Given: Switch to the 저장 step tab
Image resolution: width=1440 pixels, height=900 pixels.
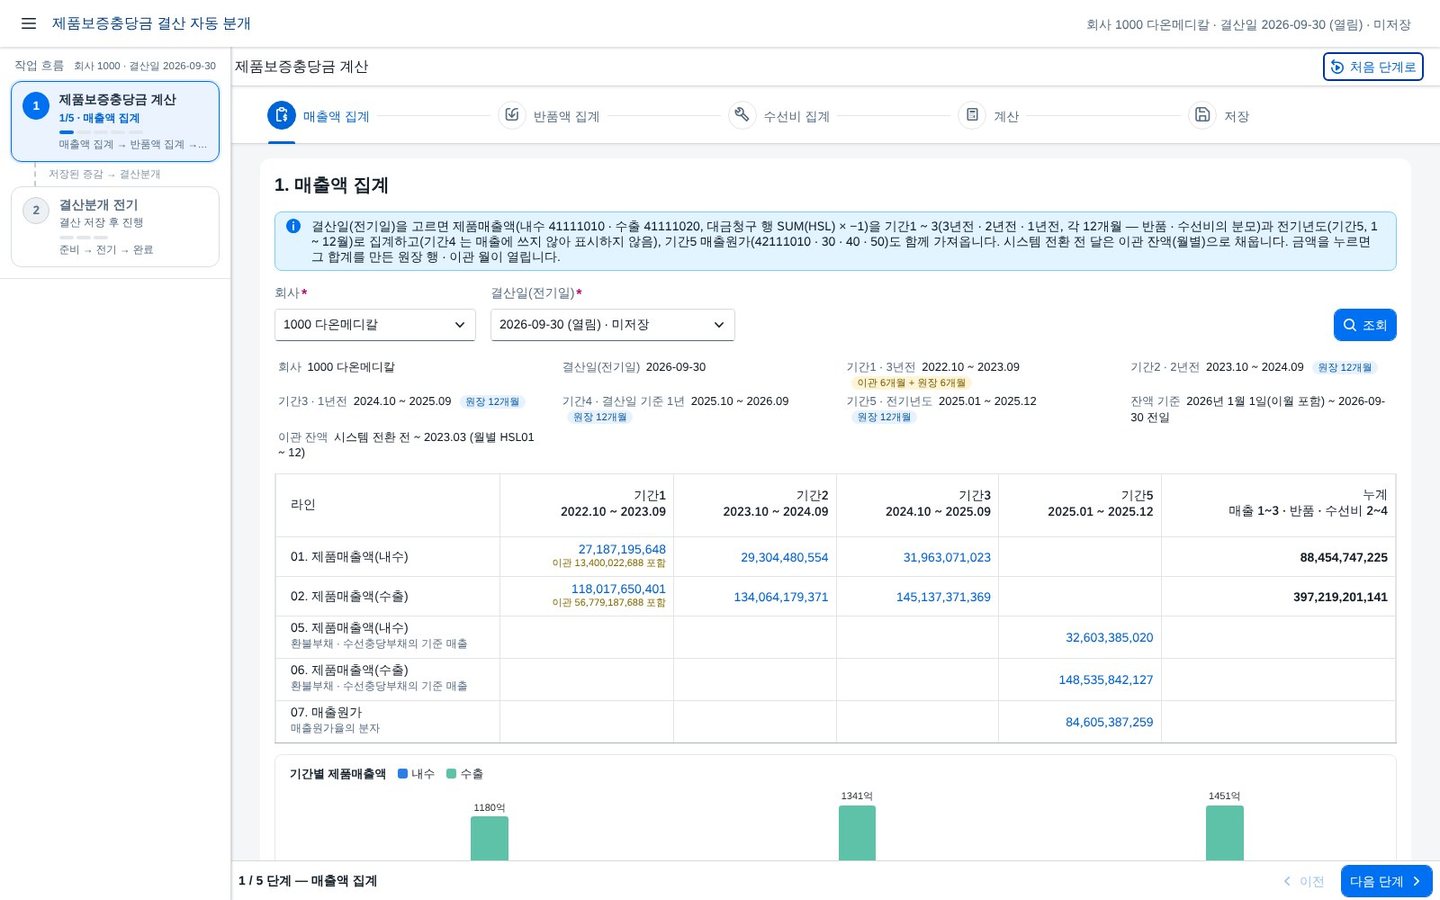Looking at the screenshot, I should [1219, 116].
